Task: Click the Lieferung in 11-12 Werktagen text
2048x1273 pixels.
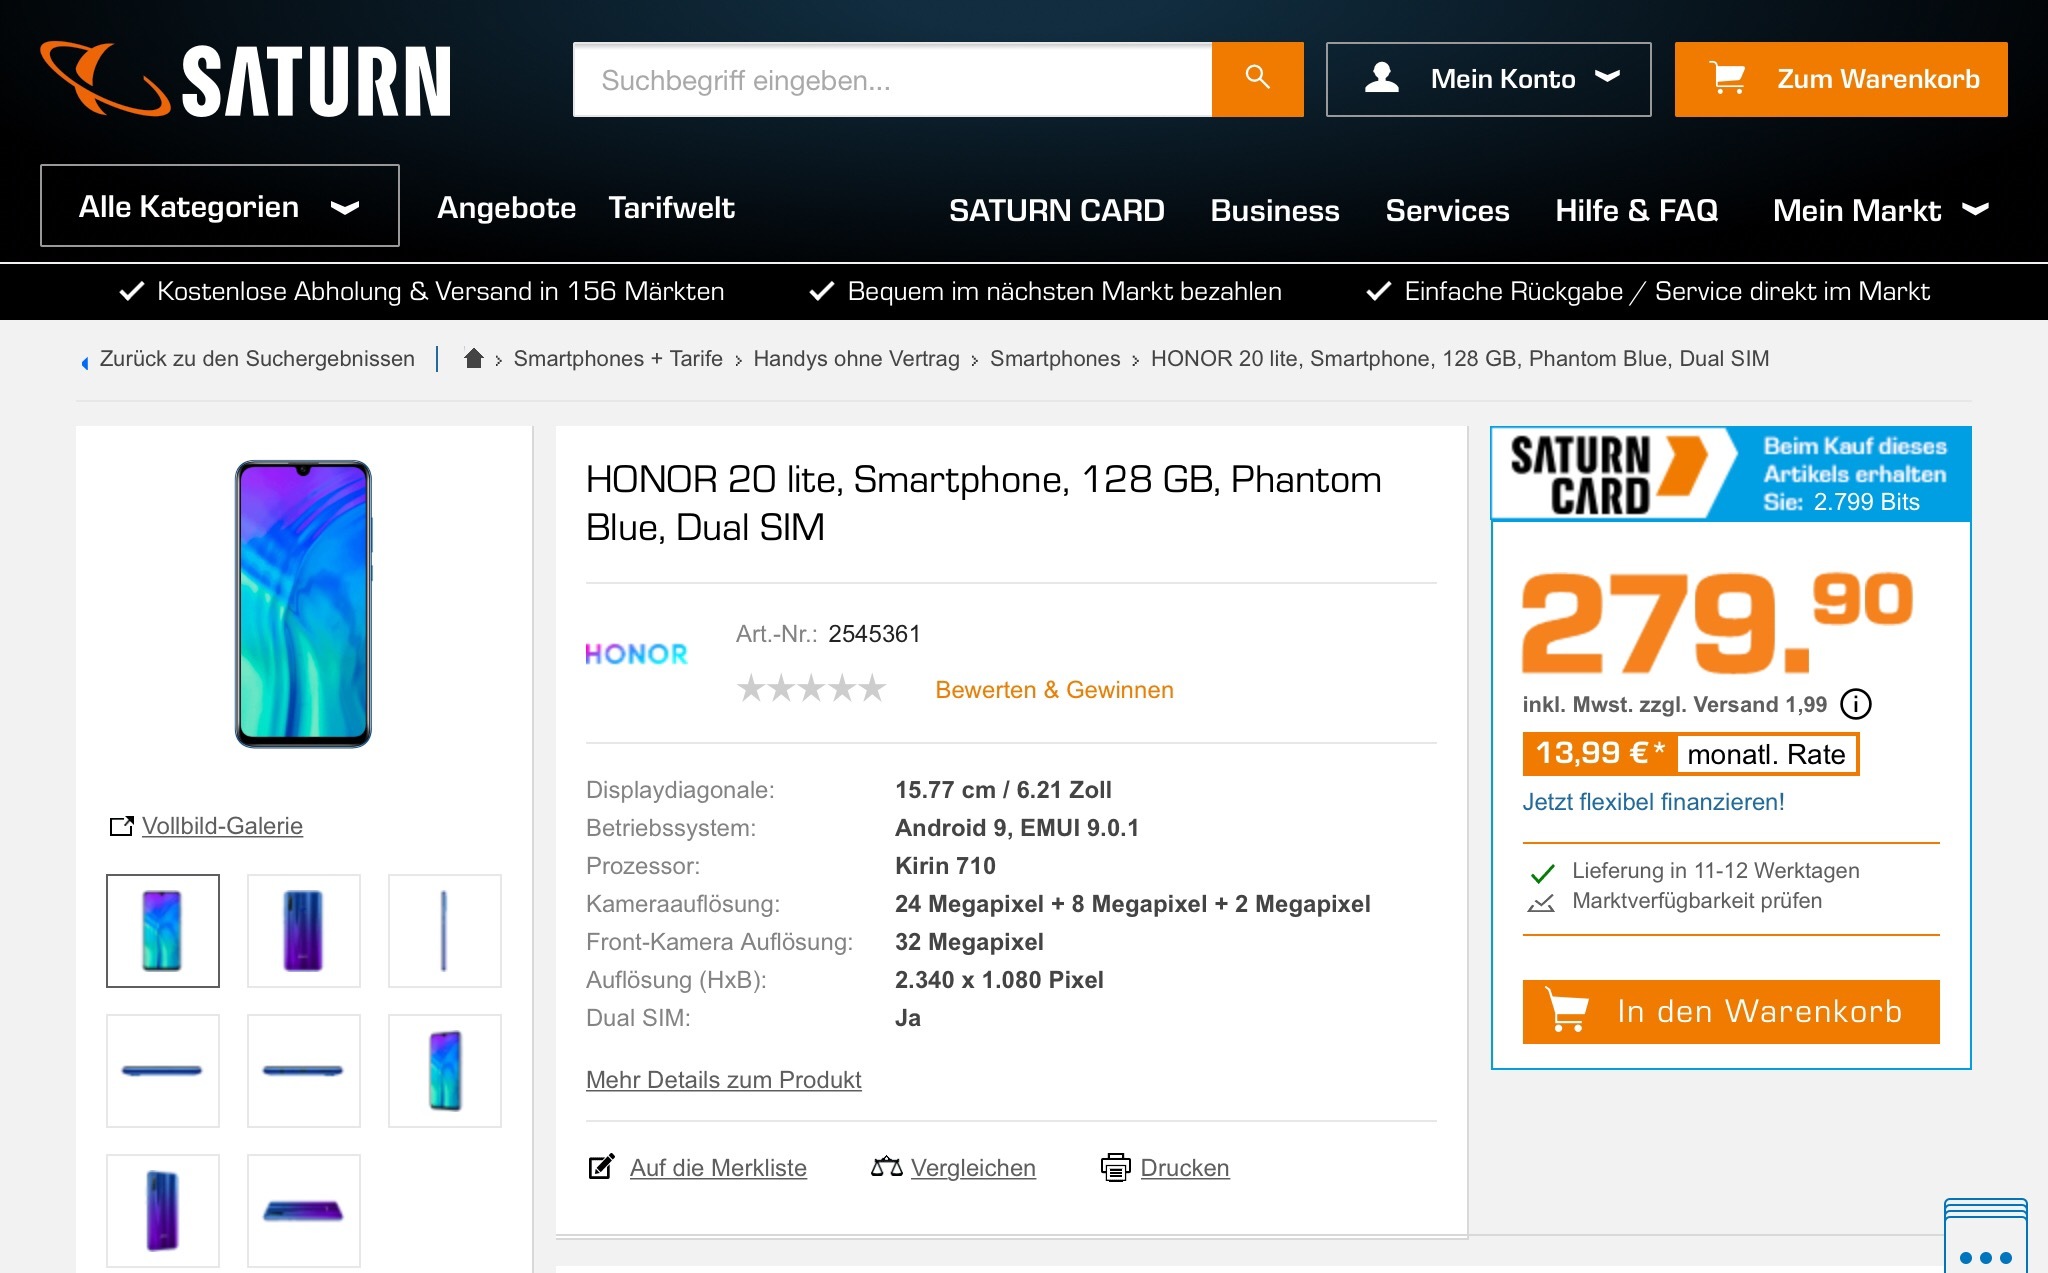Action: (1715, 871)
